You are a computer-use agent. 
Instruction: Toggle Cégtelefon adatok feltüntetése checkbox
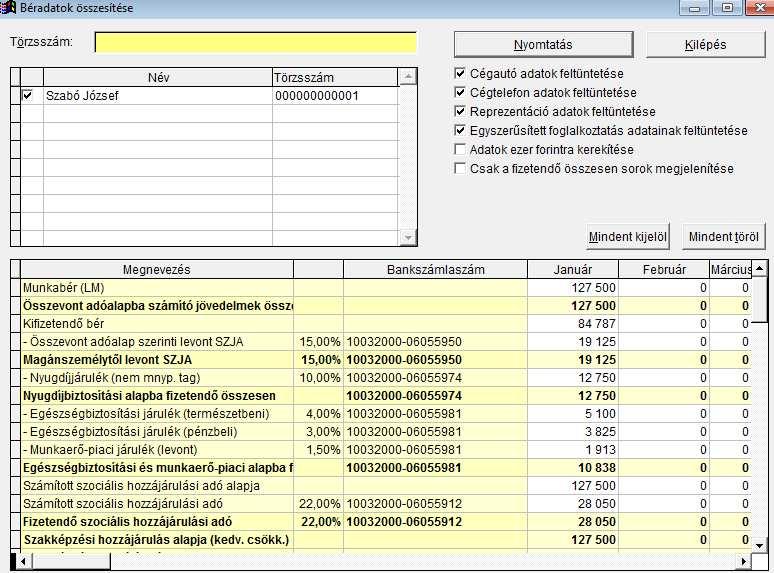pos(460,92)
